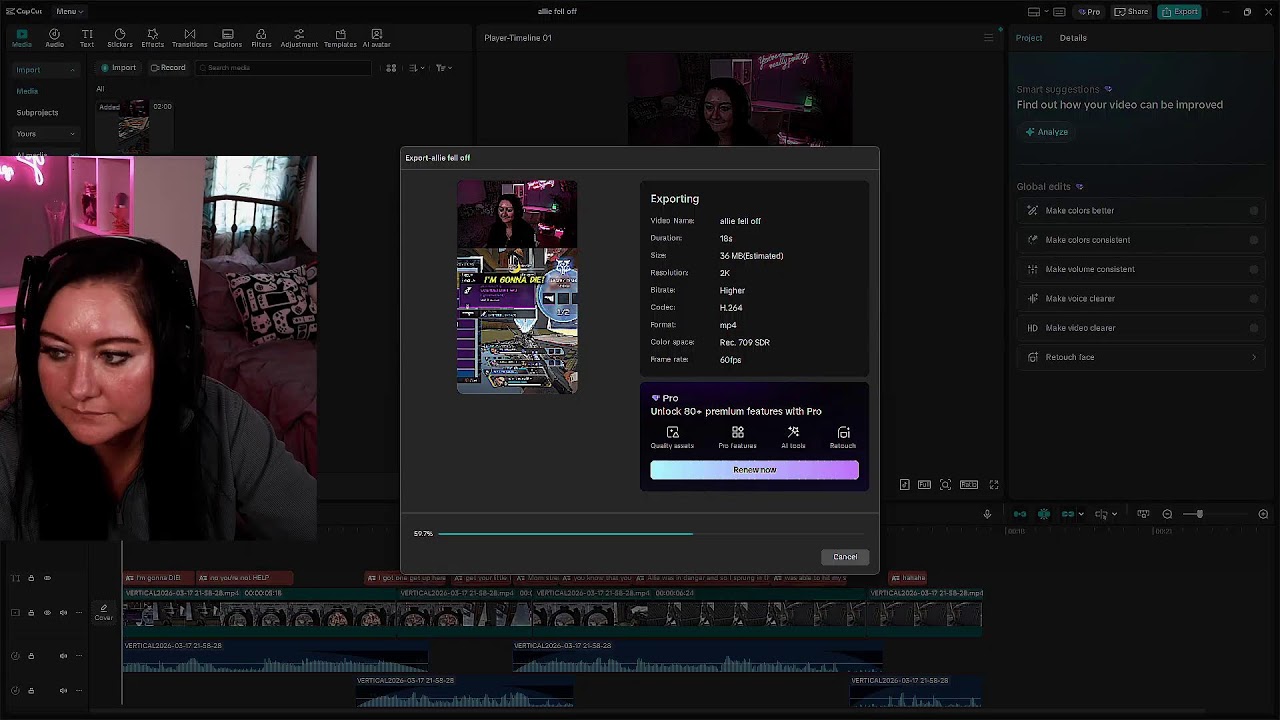Screen dimensions: 1280x720
Task: Toggle Make video clearer option
Action: (1254, 328)
